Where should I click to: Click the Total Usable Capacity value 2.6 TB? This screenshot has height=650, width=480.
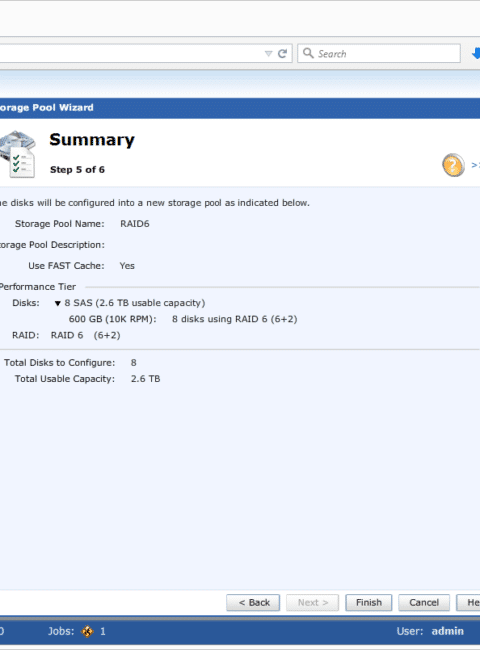(145, 379)
